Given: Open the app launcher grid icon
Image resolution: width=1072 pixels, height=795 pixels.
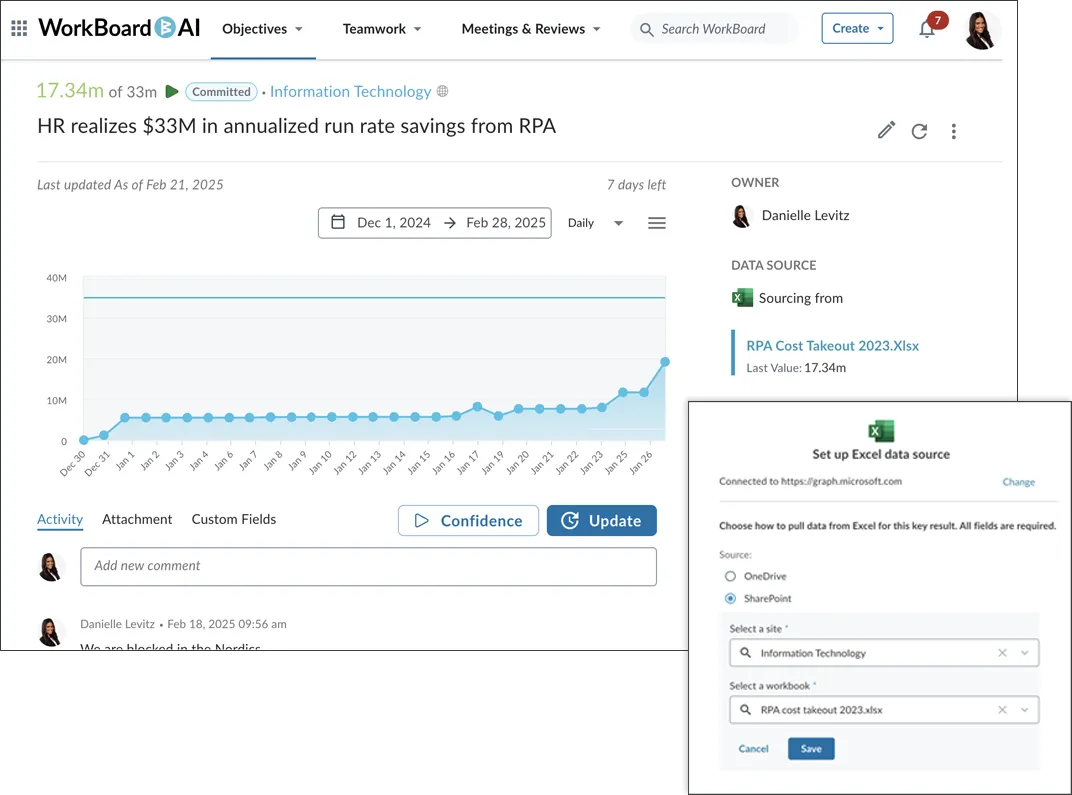Looking at the screenshot, I should 19,29.
